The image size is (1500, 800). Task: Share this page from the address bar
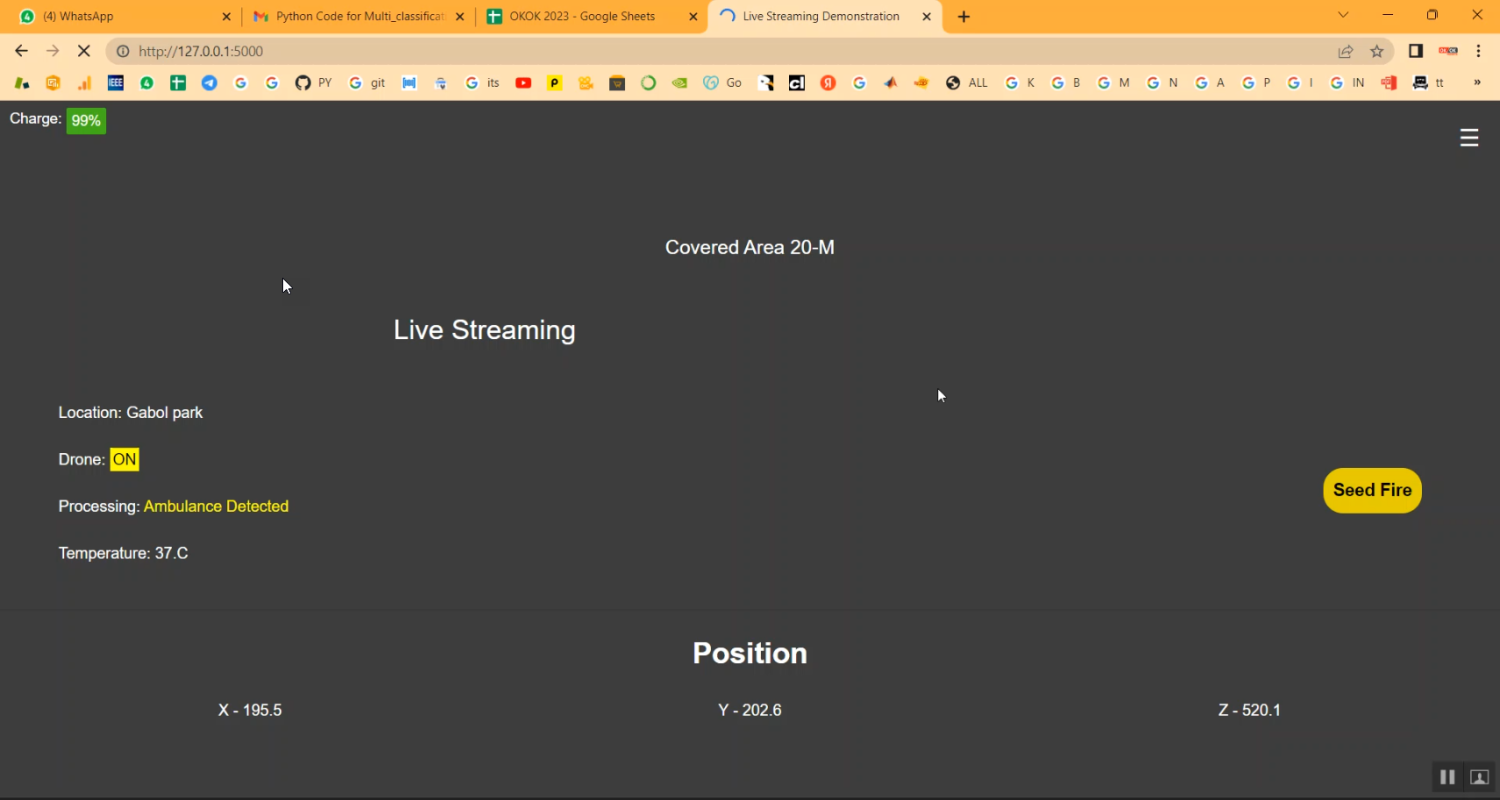[x=1346, y=51]
